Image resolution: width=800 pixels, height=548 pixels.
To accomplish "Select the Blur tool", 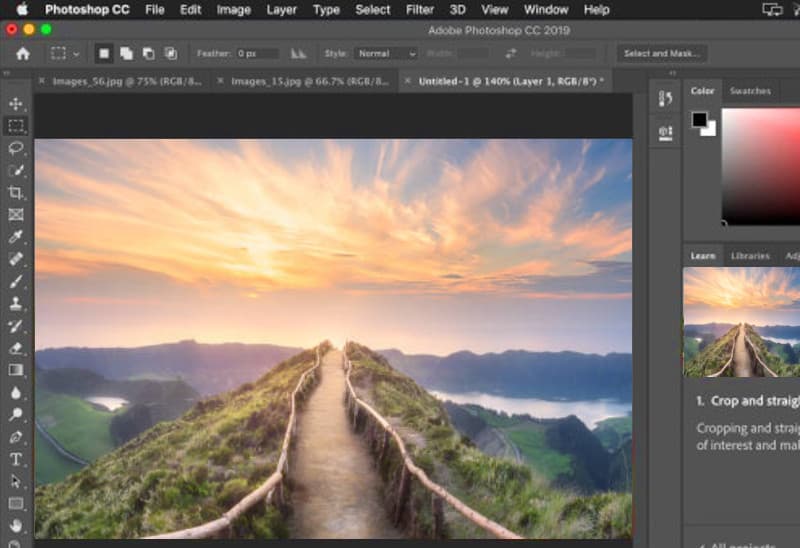I will pos(16,392).
